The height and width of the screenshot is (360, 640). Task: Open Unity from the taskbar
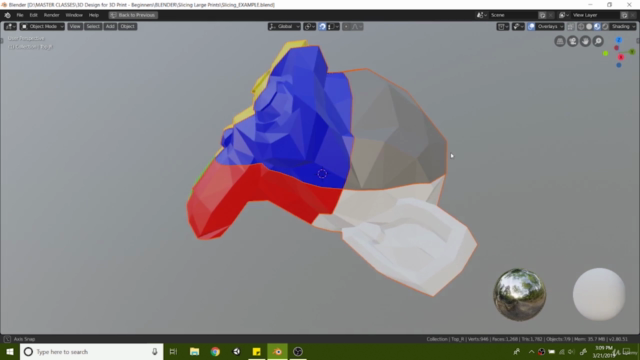point(236,352)
